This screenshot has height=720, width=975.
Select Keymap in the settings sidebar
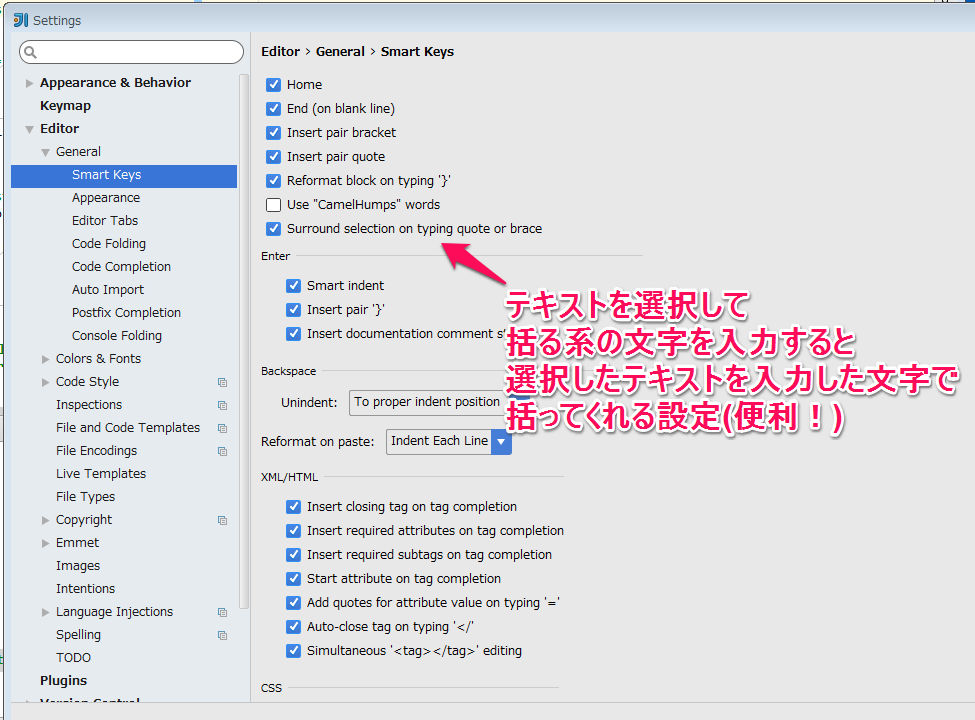click(x=65, y=105)
